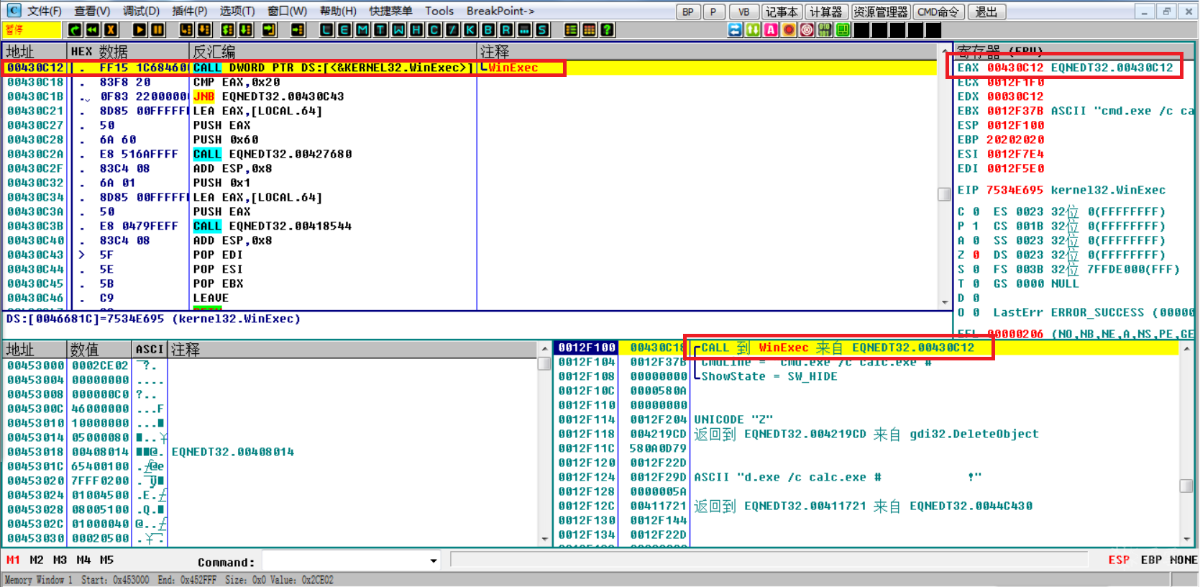
Task: Open the 调试(D) menu
Action: click(x=141, y=11)
